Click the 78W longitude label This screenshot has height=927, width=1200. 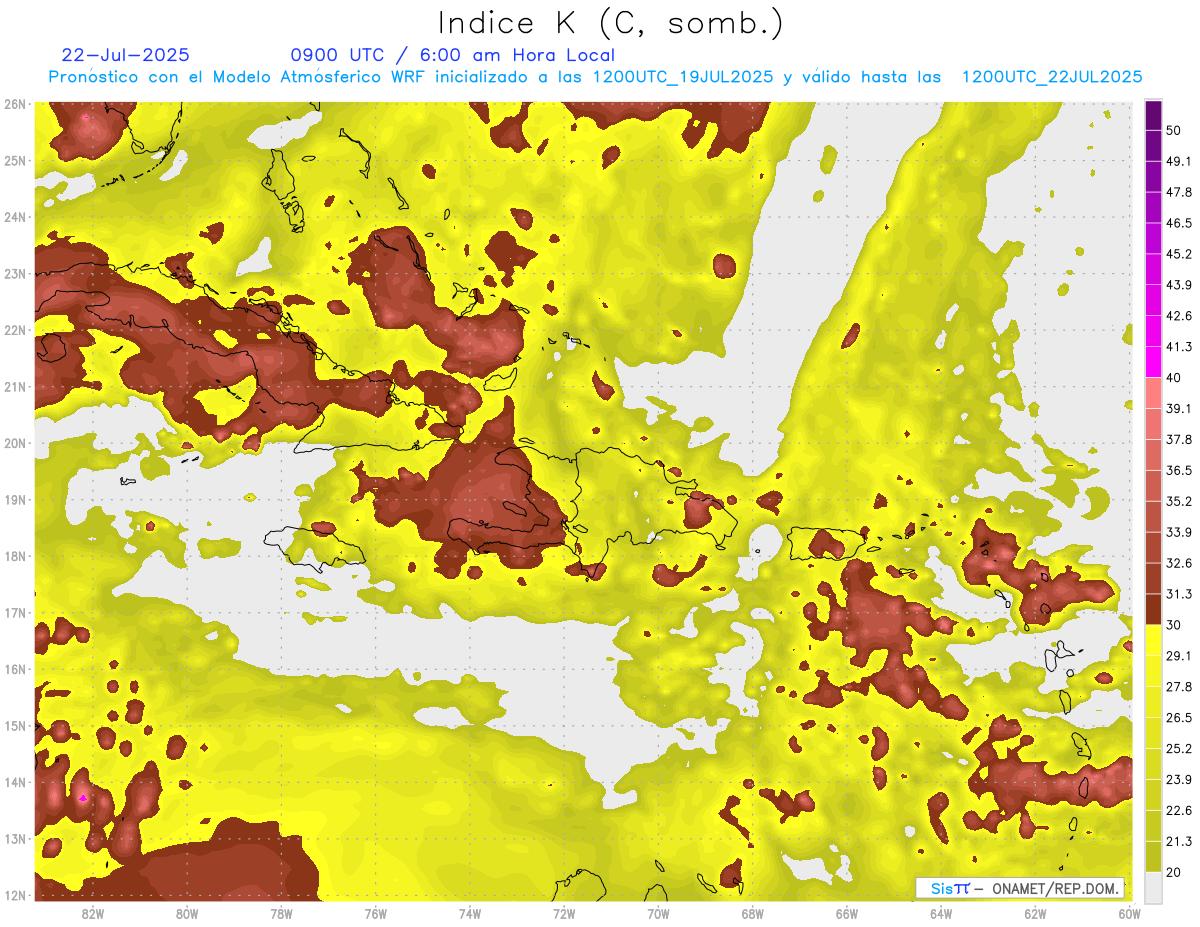click(x=281, y=913)
